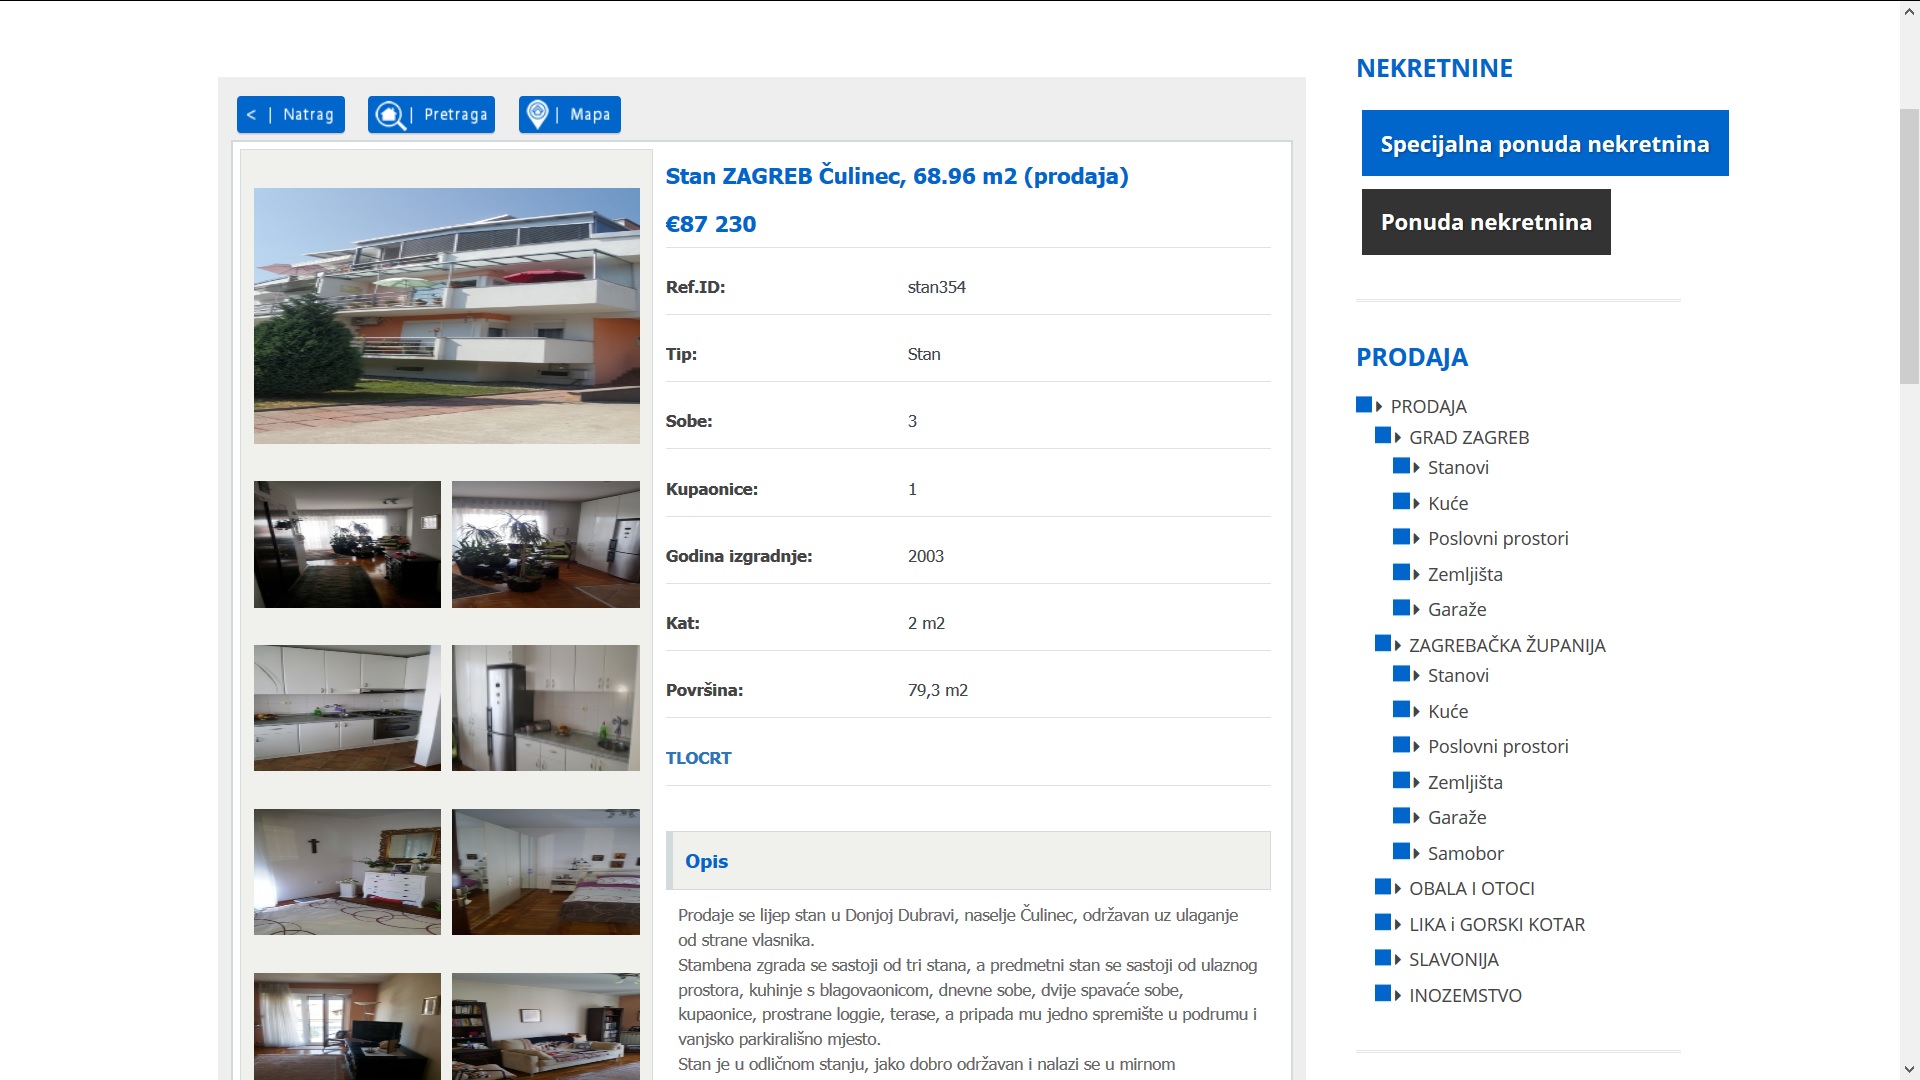Select Stanovi under GRAD ZAGREB
Viewport: 1920px width, 1080px height.
click(1458, 467)
